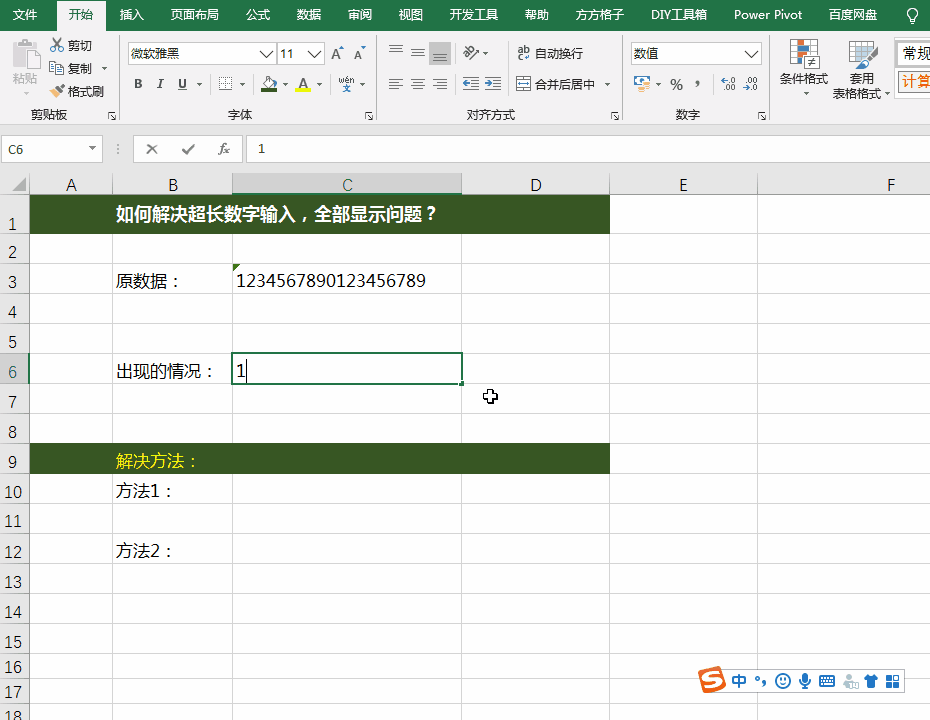This screenshot has height=720, width=930.
Task: Toggle Underline formatting
Action: click(x=182, y=84)
